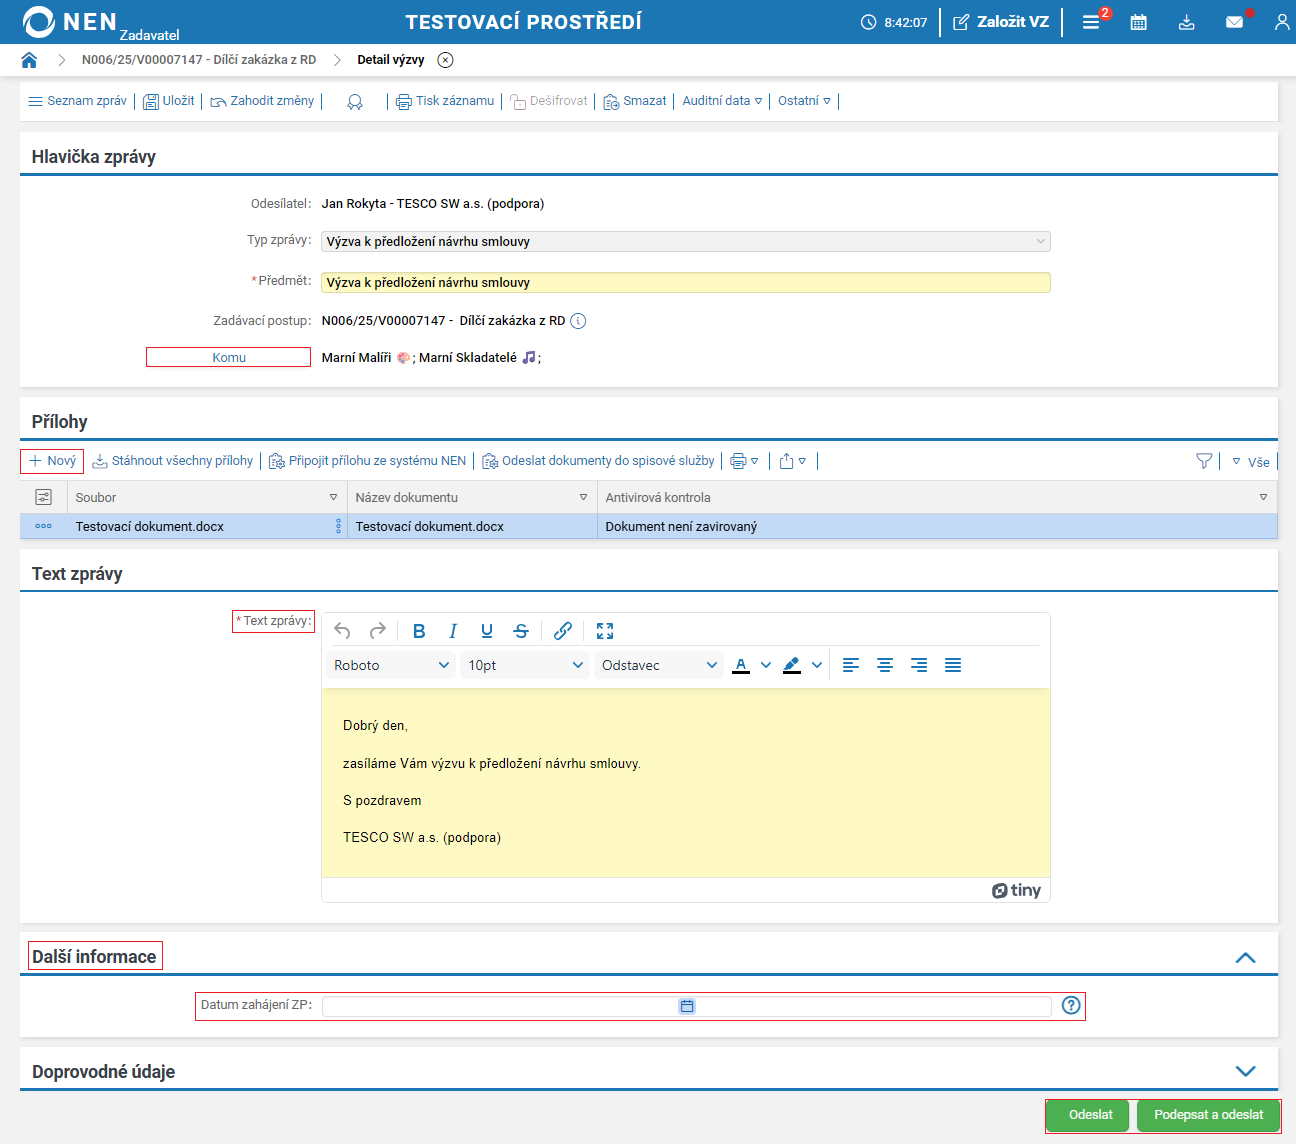Open the Roboto font family dropdown
This screenshot has width=1296, height=1144.
coord(391,665)
